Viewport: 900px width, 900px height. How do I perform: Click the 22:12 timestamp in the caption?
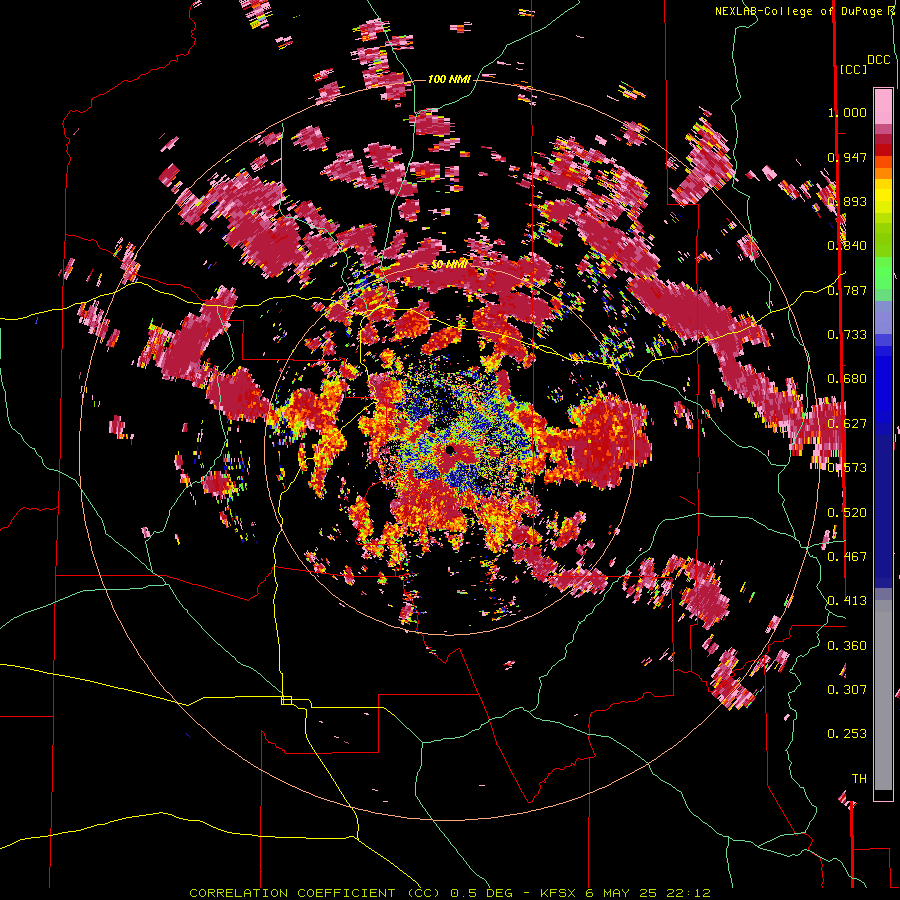pyautogui.click(x=691, y=893)
